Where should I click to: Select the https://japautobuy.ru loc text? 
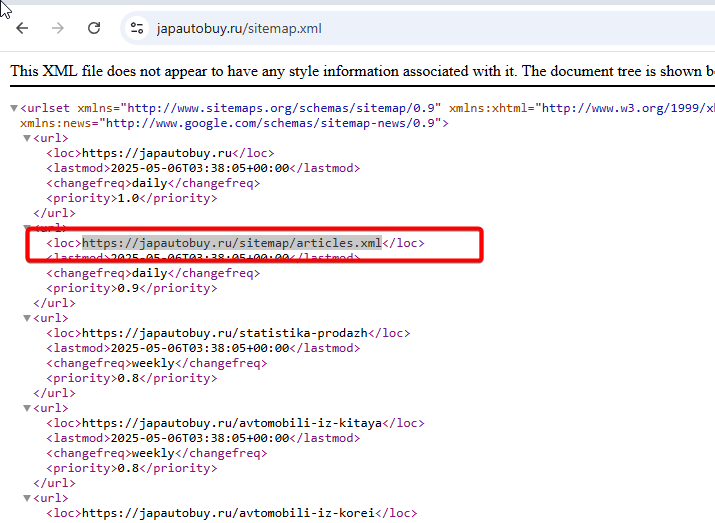(157, 153)
